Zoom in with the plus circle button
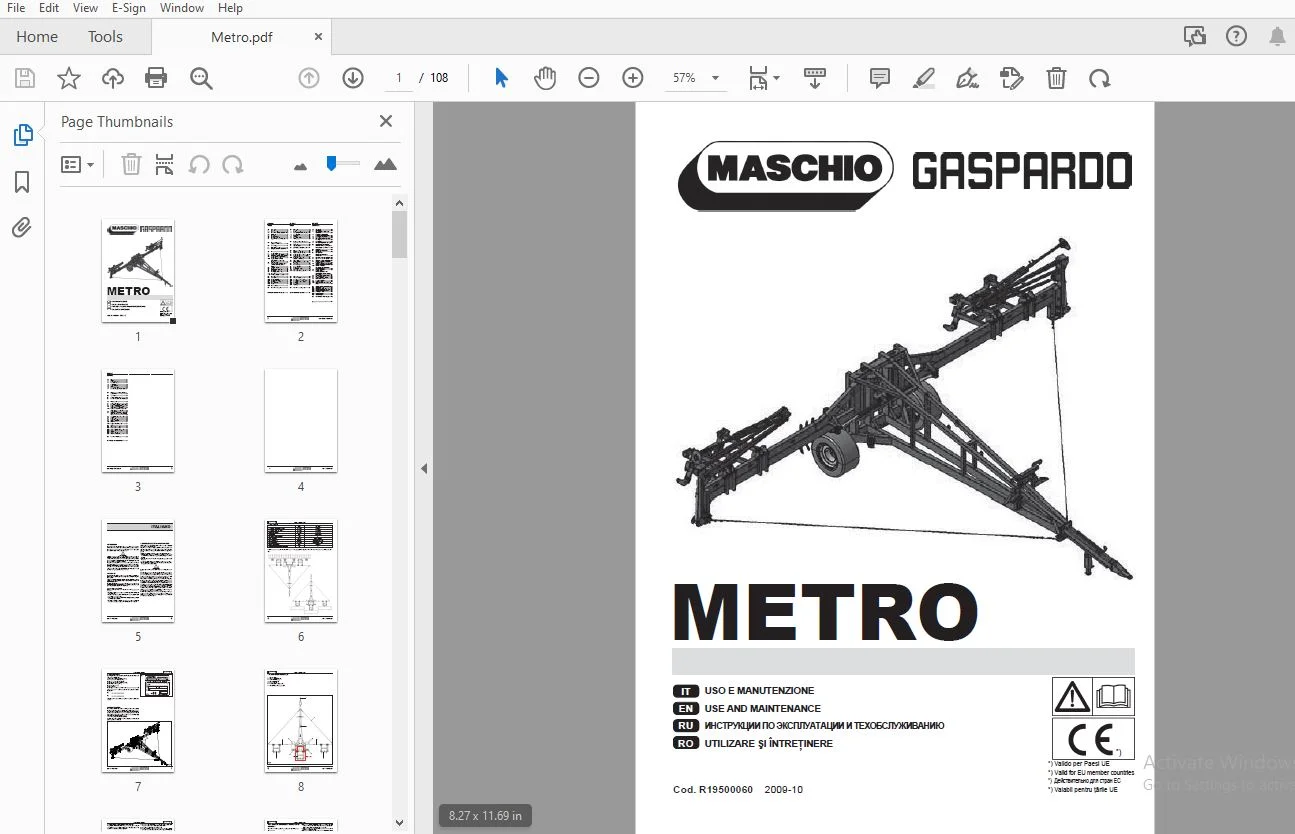This screenshot has width=1295, height=834. click(x=633, y=78)
